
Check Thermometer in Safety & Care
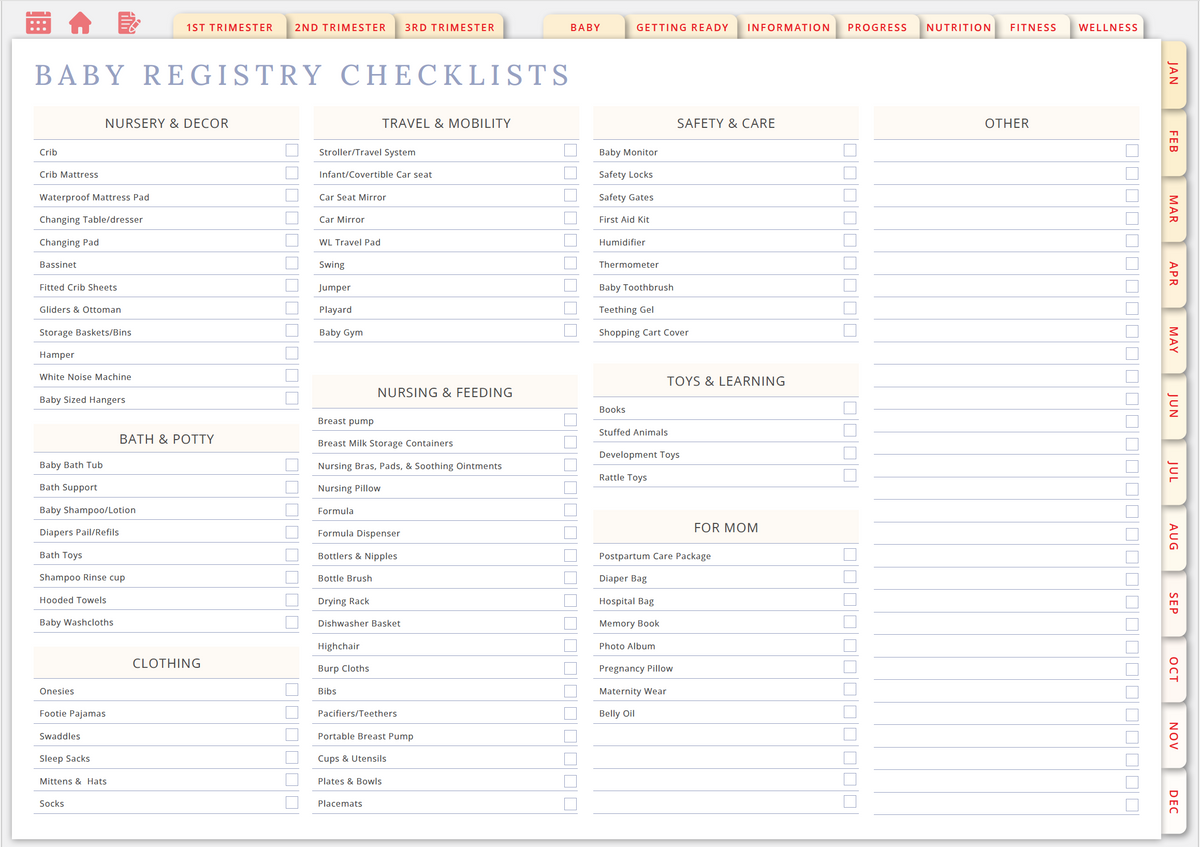850,264
